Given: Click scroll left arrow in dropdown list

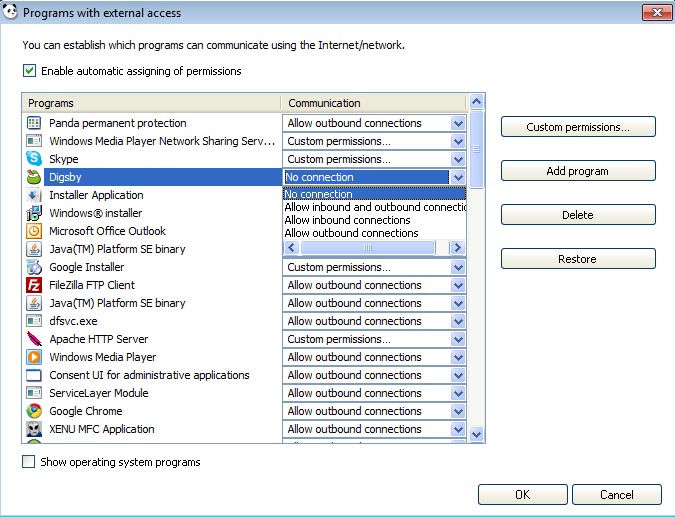Looking at the screenshot, I should pyautogui.click(x=291, y=248).
